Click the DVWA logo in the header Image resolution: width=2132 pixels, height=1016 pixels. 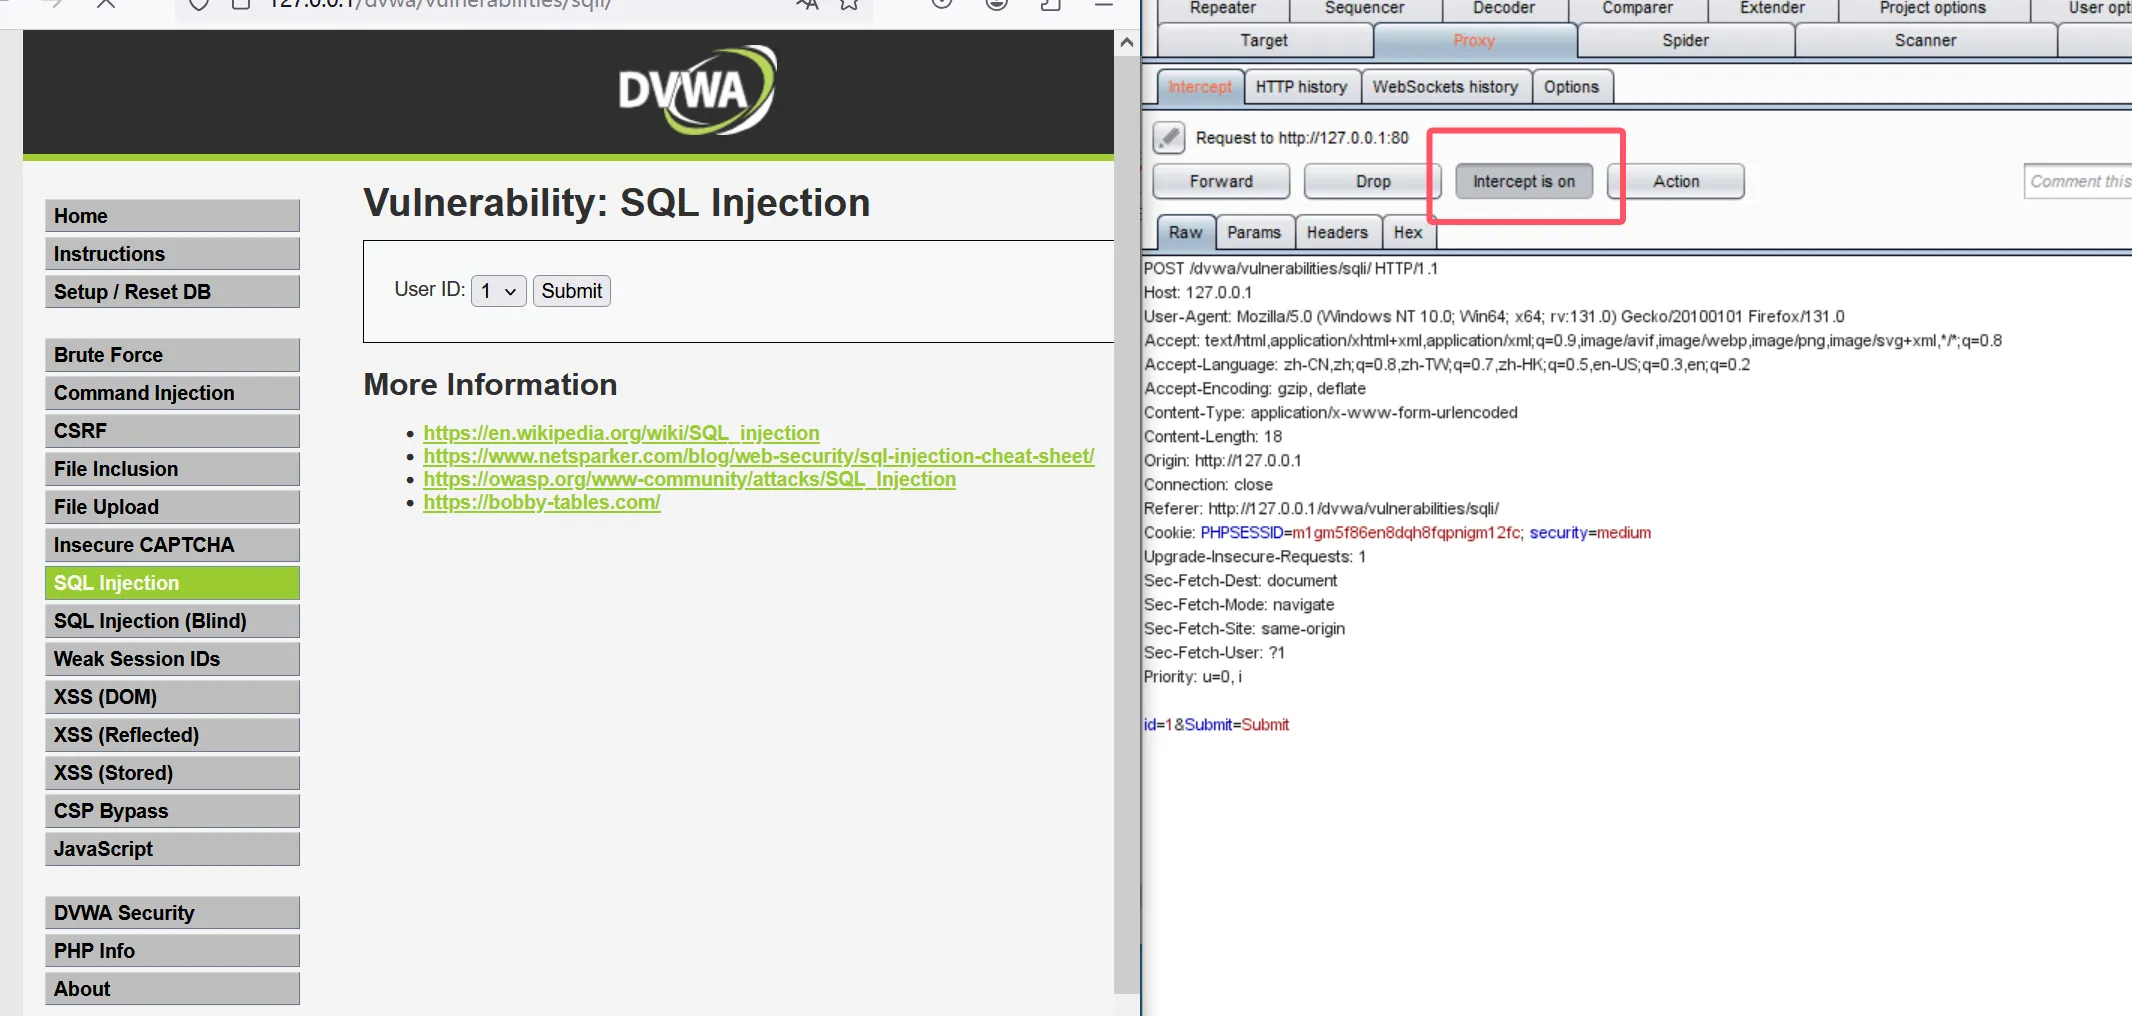[697, 90]
